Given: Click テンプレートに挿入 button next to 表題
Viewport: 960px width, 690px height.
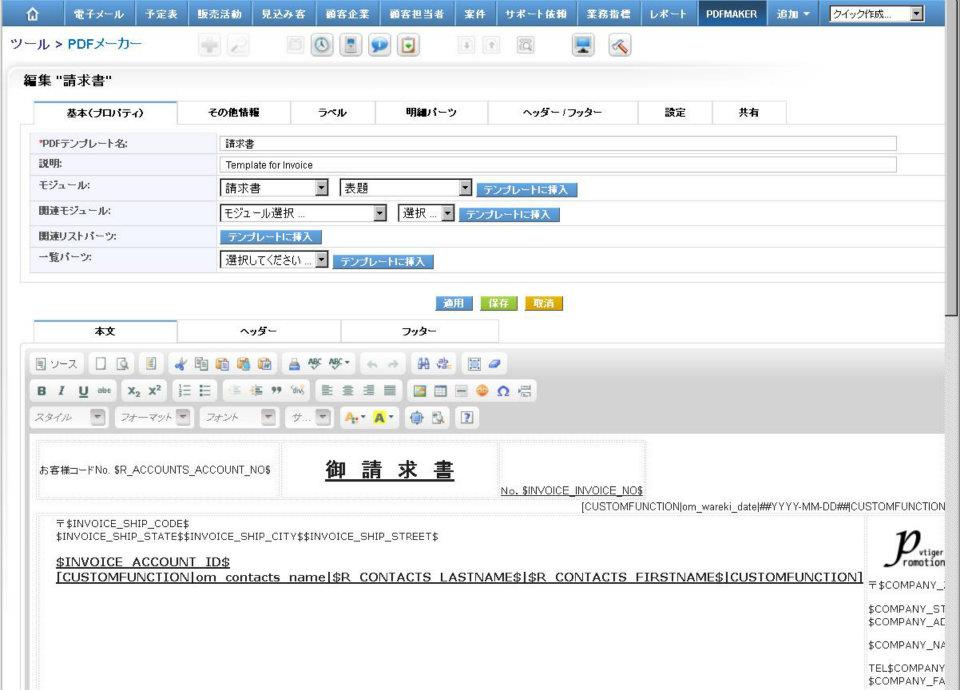Looking at the screenshot, I should coord(527,190).
